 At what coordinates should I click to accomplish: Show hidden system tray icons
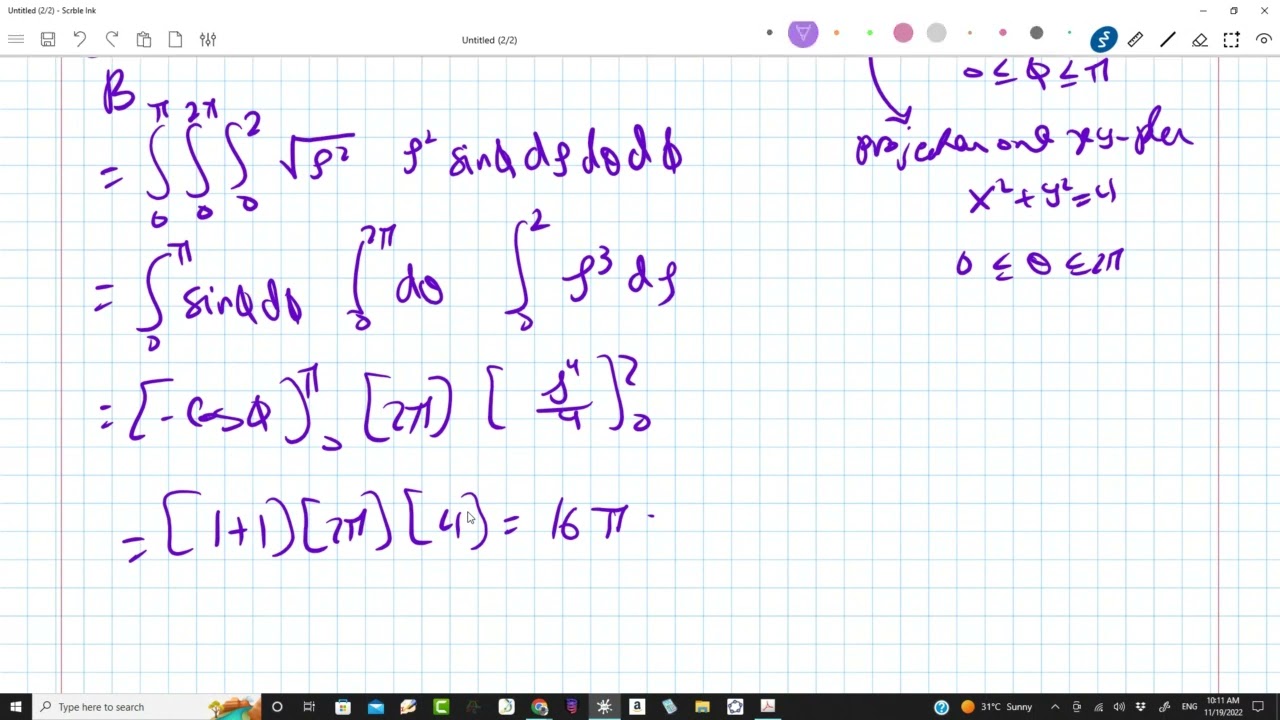point(1054,707)
